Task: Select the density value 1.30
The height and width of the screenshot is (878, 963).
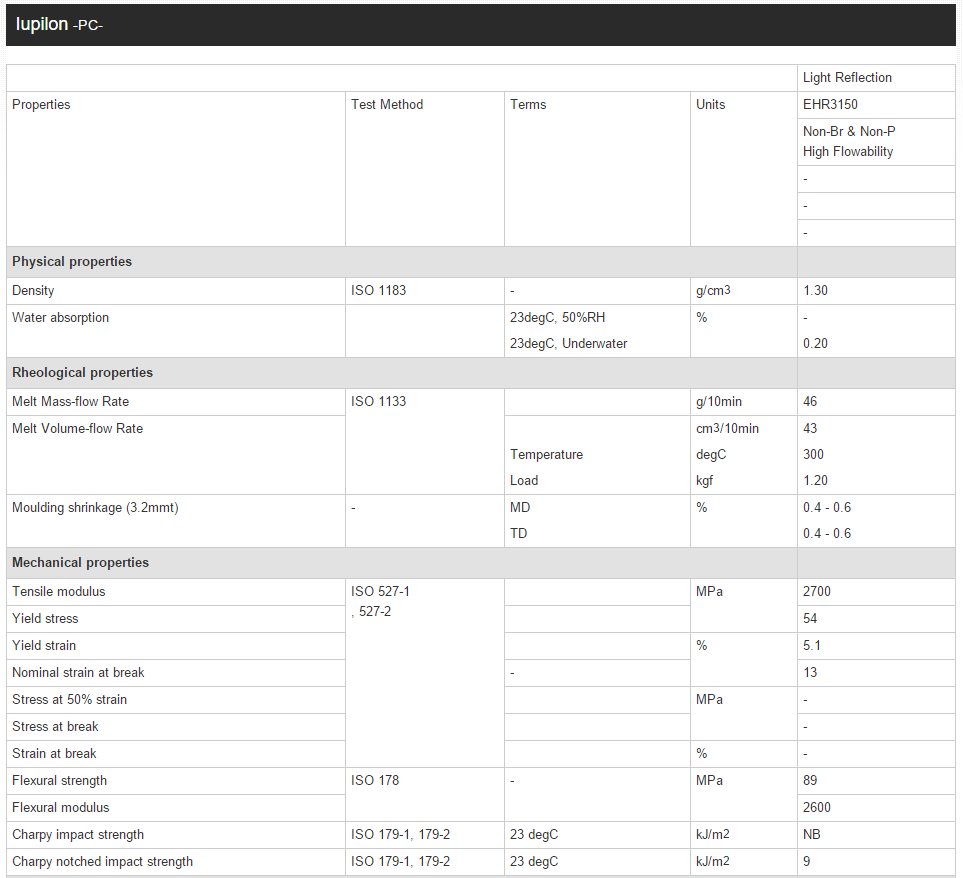Action: (x=815, y=290)
